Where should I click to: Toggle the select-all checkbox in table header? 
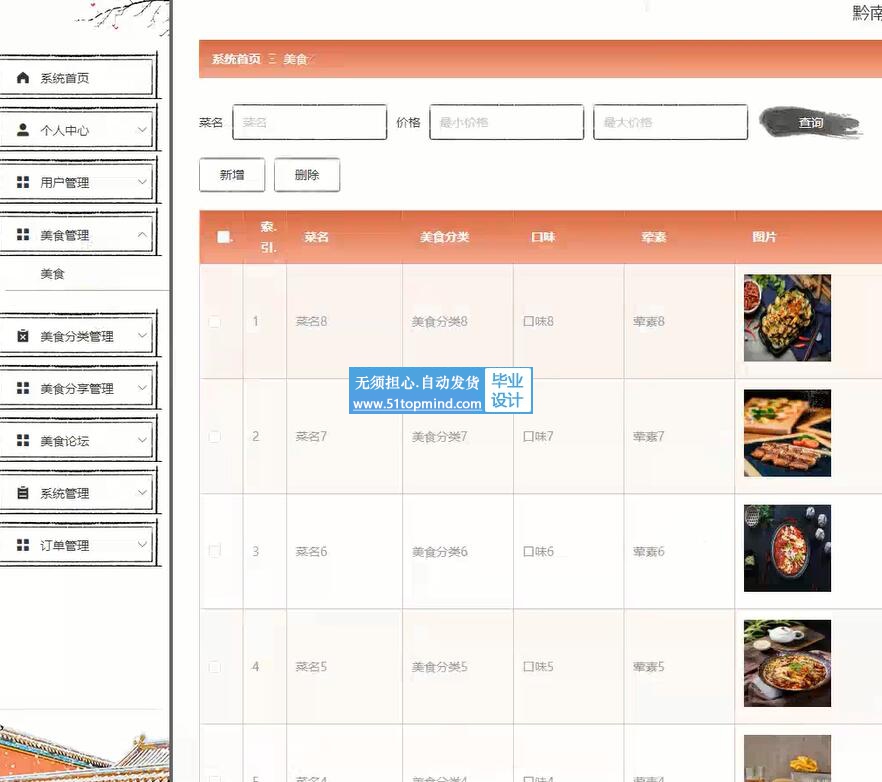[x=223, y=237]
